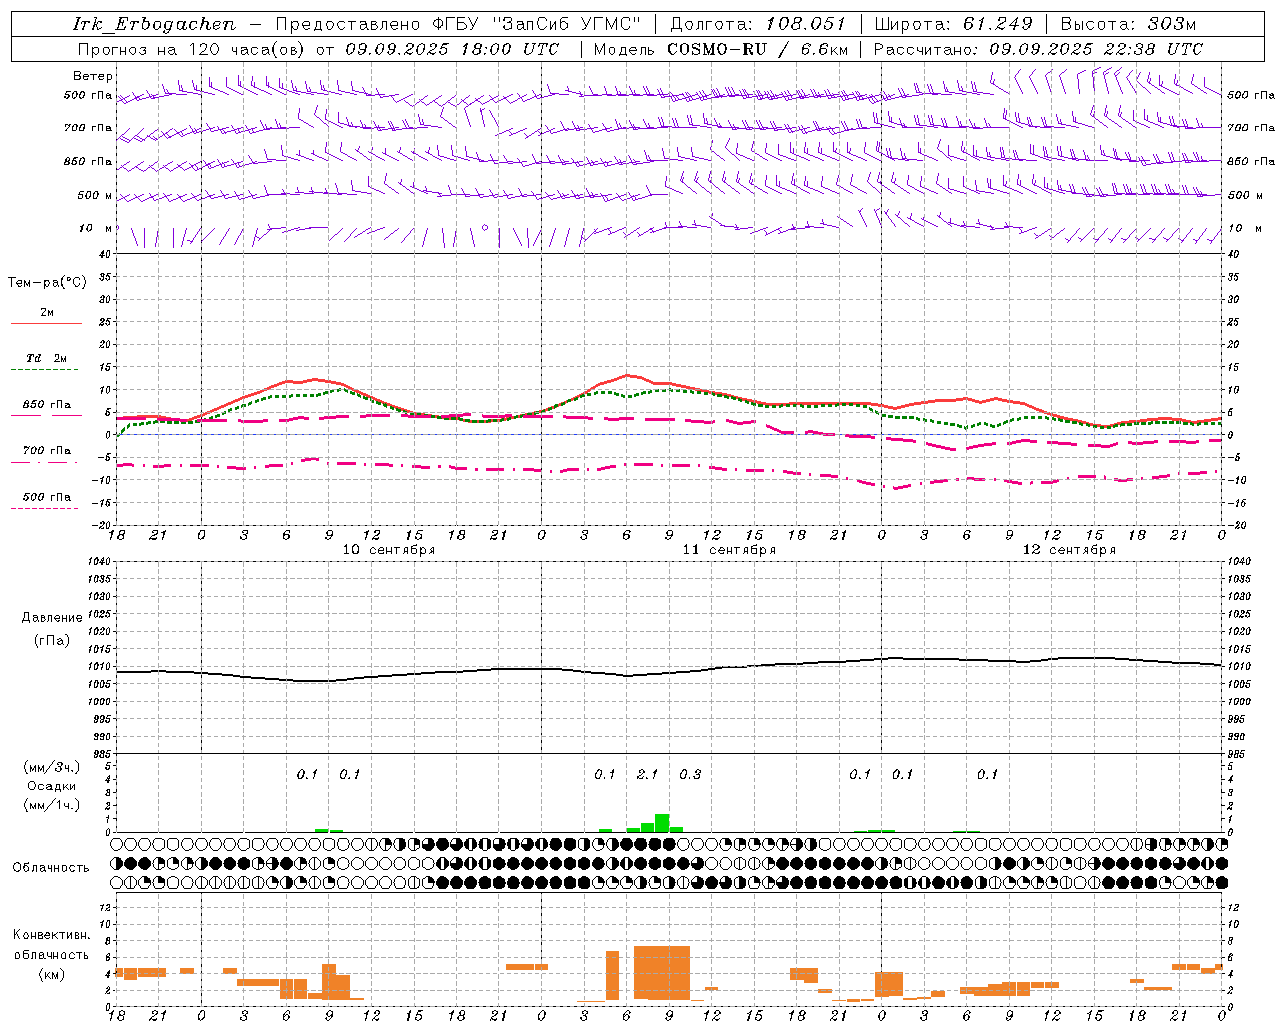Click the model name COSMO-RU / 6.6км
This screenshot has height=1024, width=1280.
[758, 49]
